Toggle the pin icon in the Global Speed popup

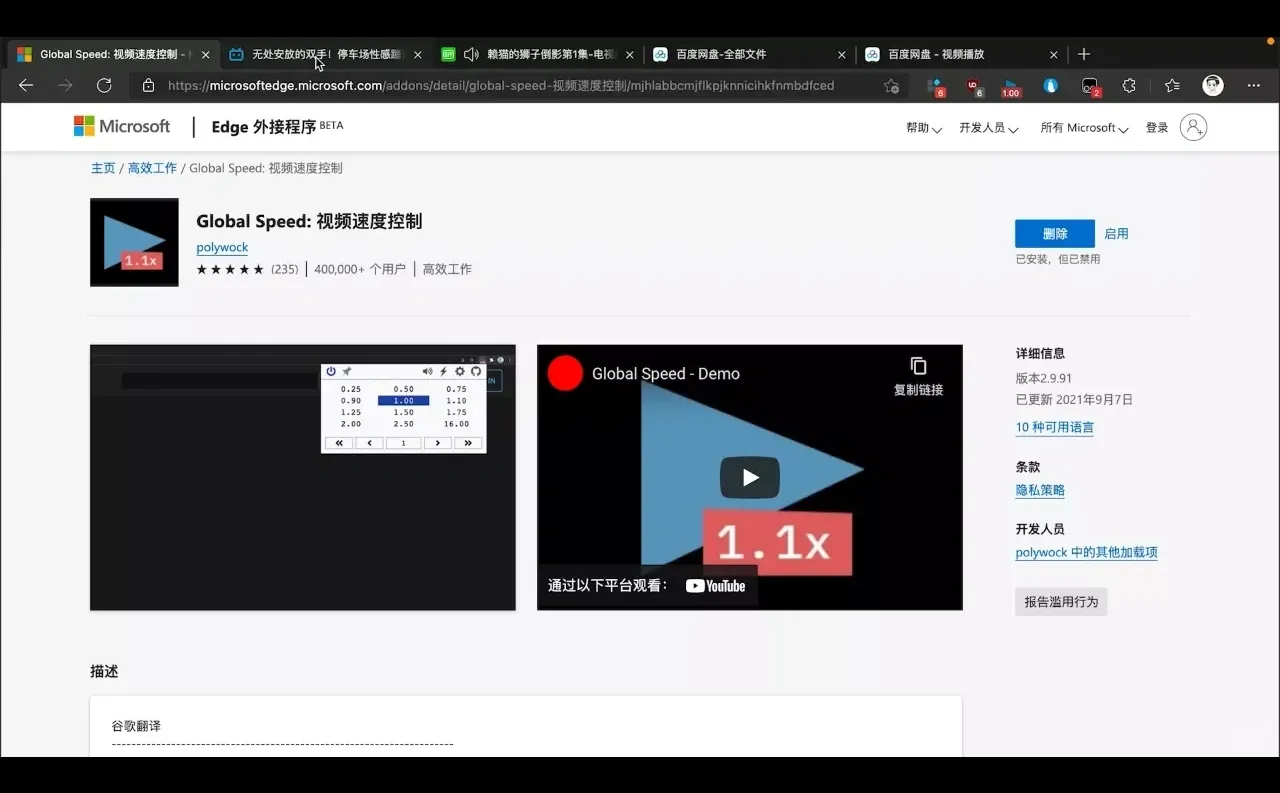click(347, 371)
